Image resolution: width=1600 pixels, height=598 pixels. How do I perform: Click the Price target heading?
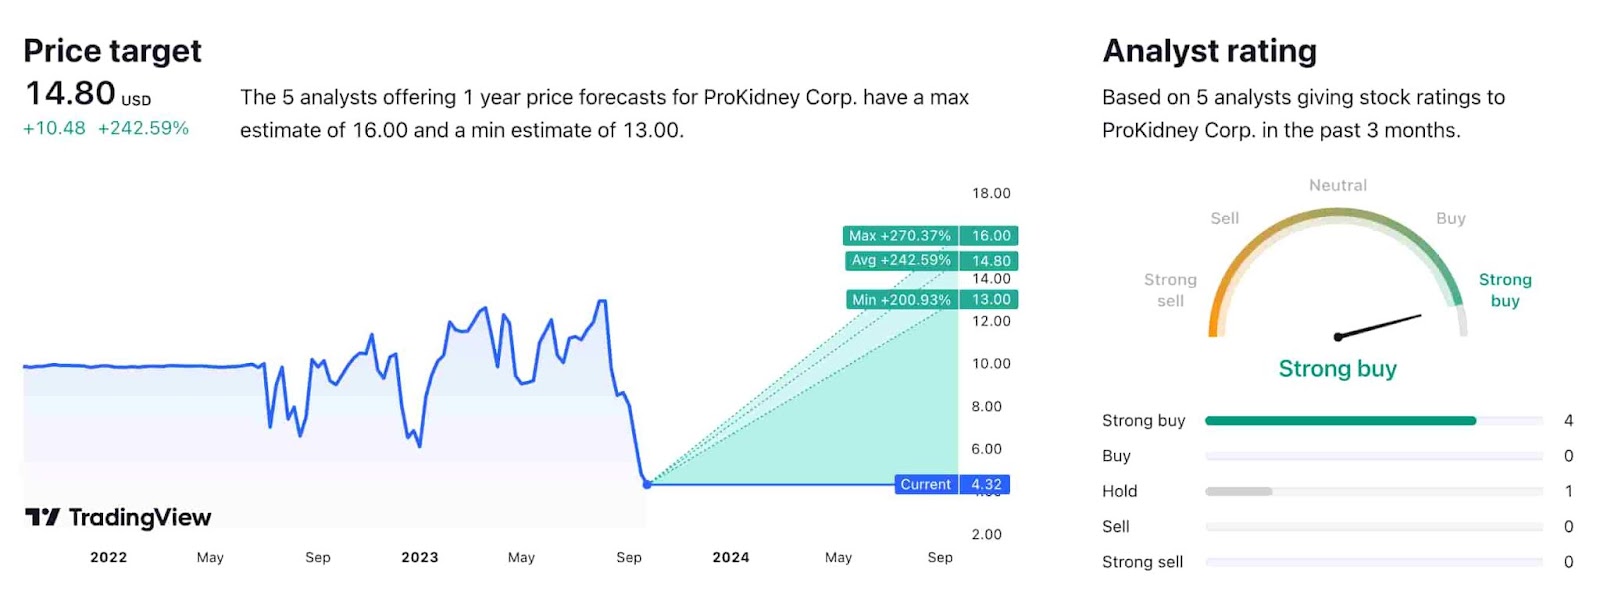[x=112, y=51]
